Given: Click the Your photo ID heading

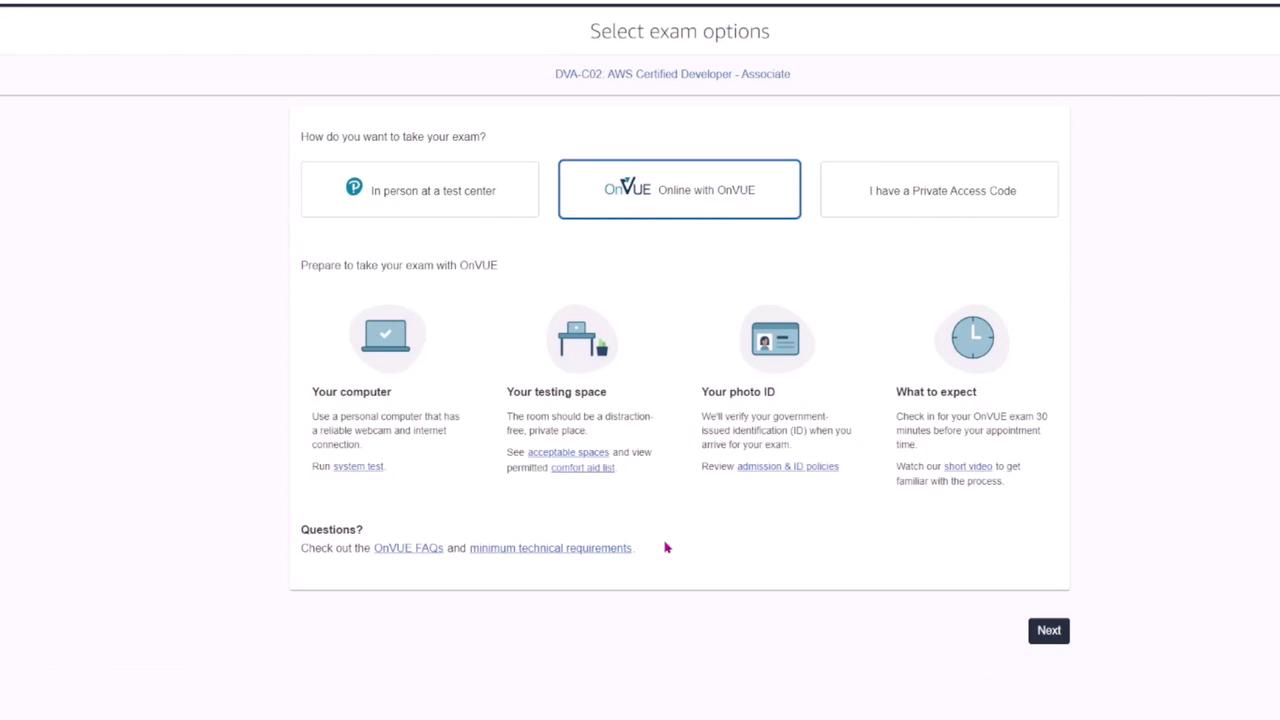Looking at the screenshot, I should 738,392.
